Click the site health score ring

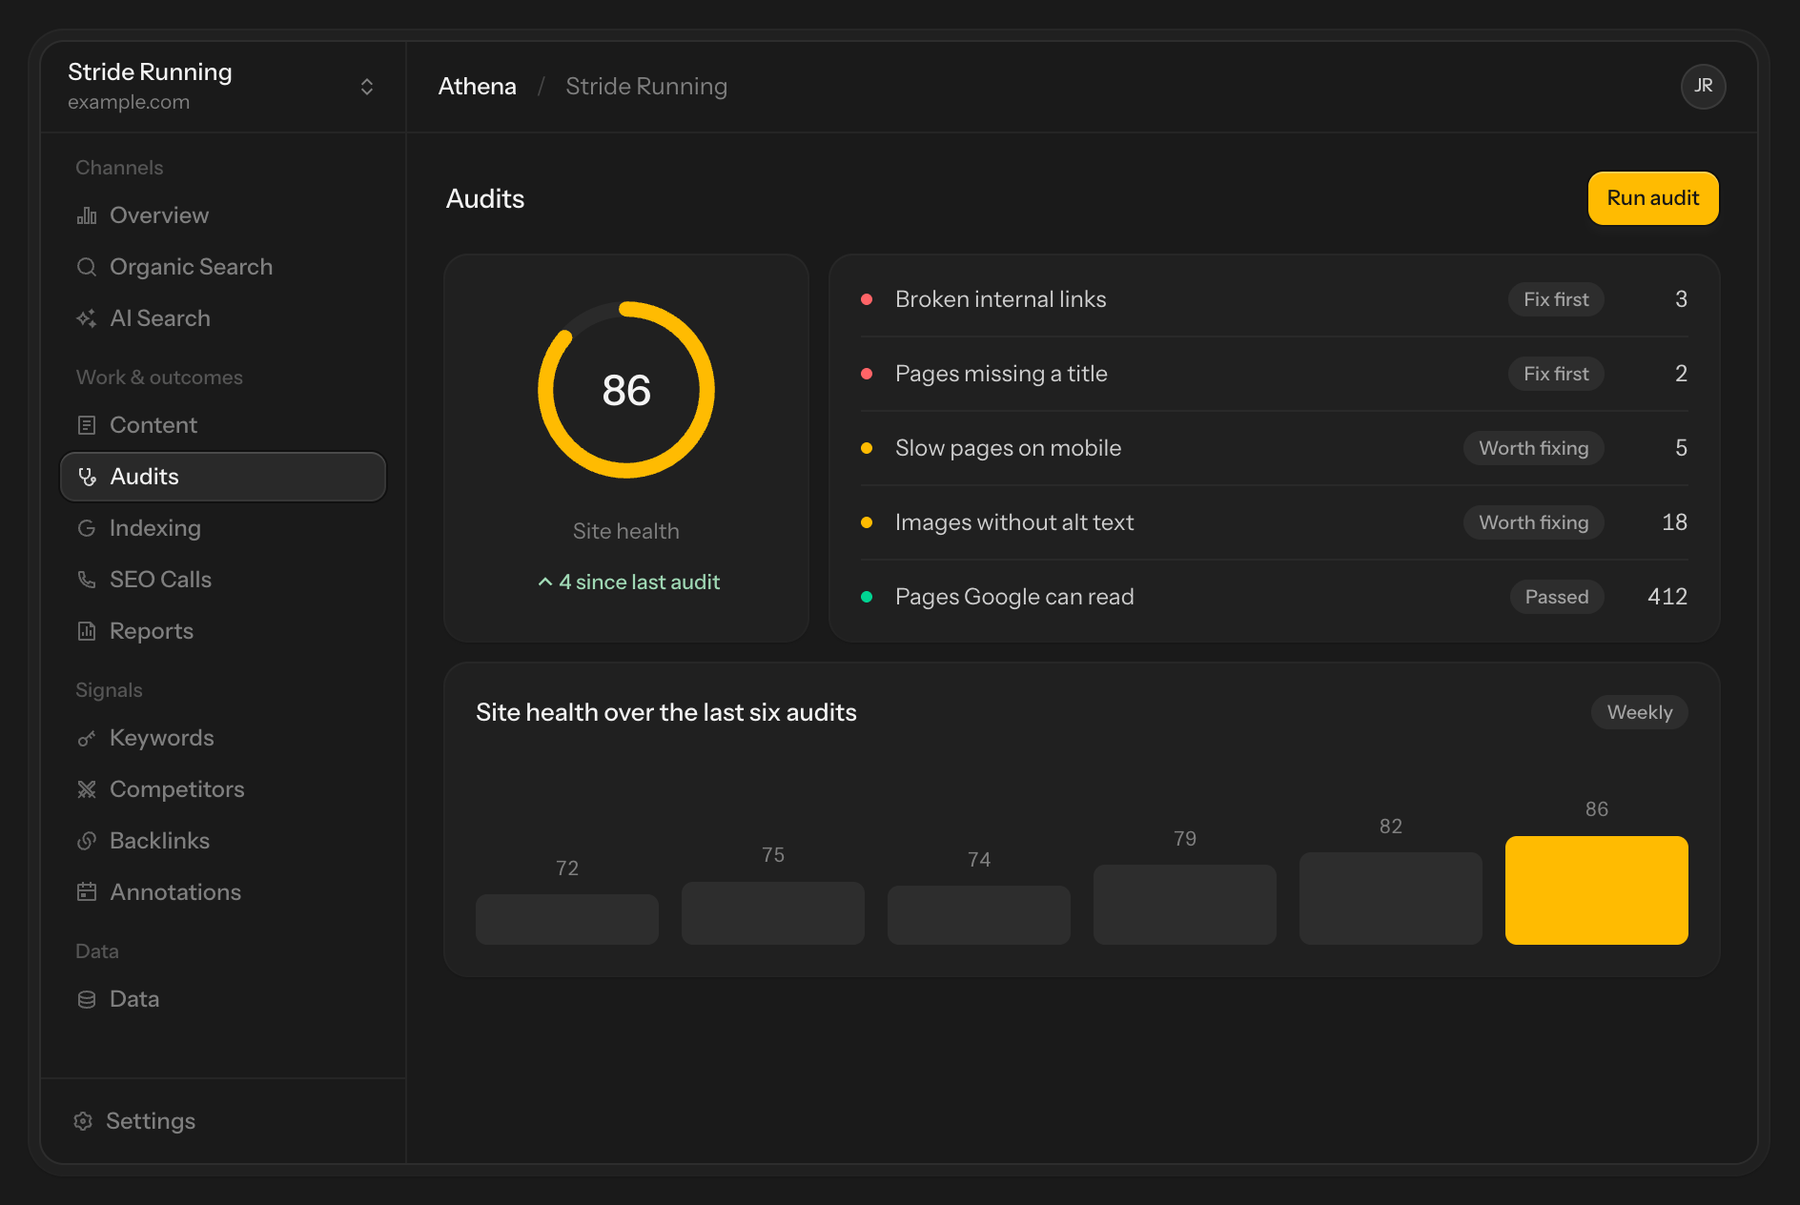coord(626,390)
